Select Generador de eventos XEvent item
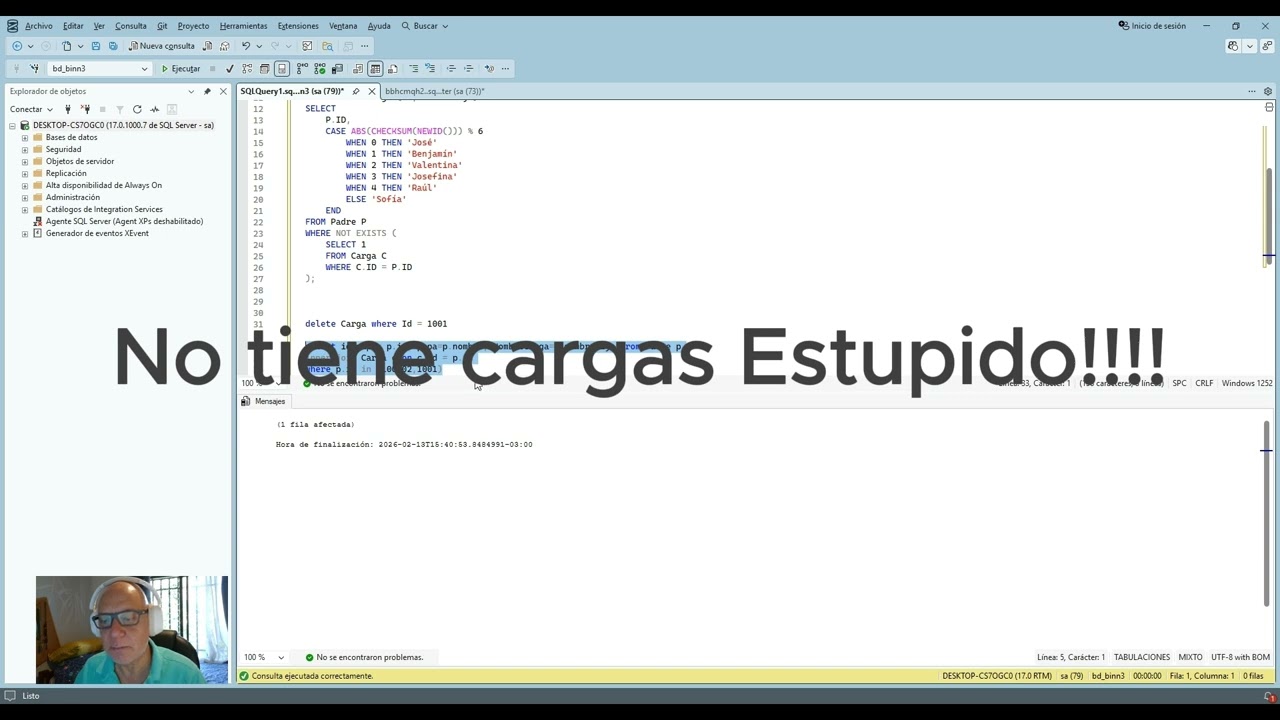This screenshot has height=720, width=1280. (x=97, y=234)
